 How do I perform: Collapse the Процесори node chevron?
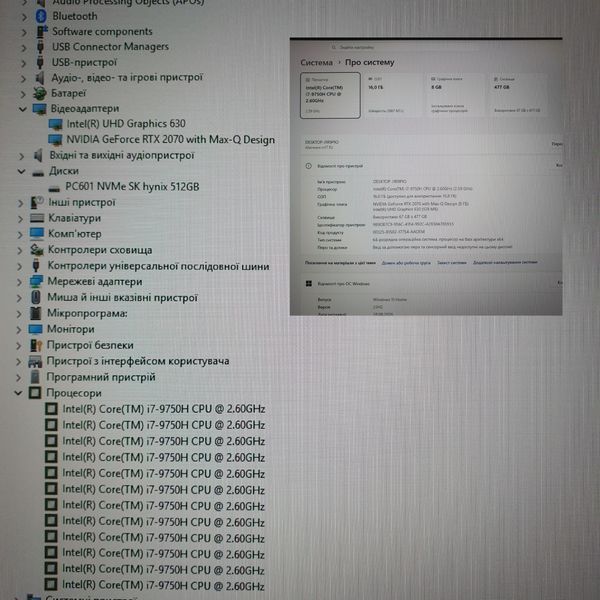point(18,393)
